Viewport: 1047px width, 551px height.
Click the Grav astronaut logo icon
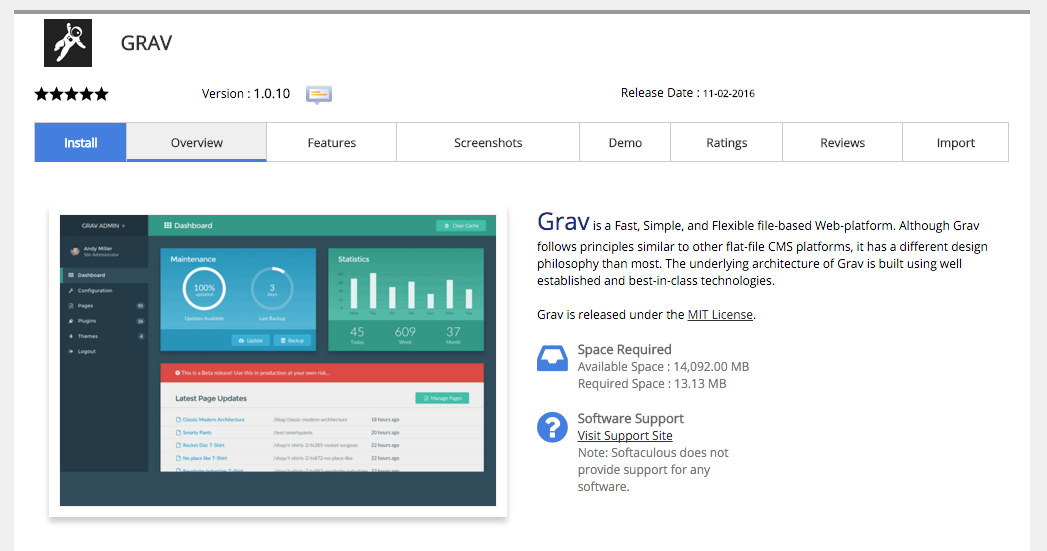[x=68, y=43]
